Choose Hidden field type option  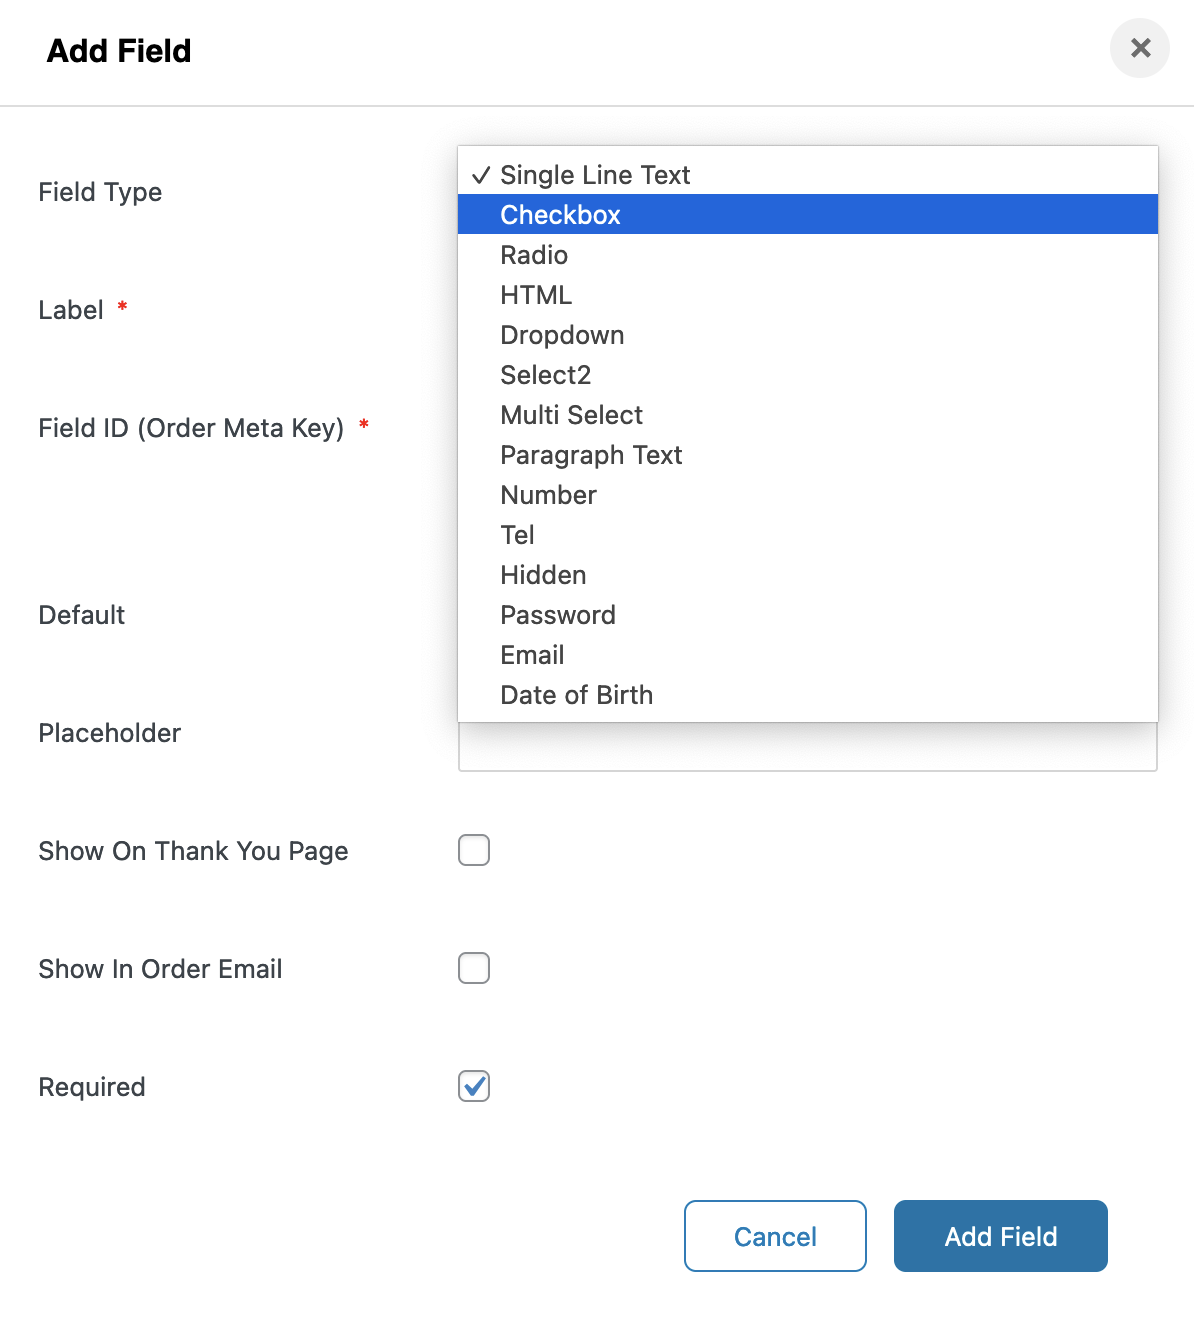[x=543, y=575]
